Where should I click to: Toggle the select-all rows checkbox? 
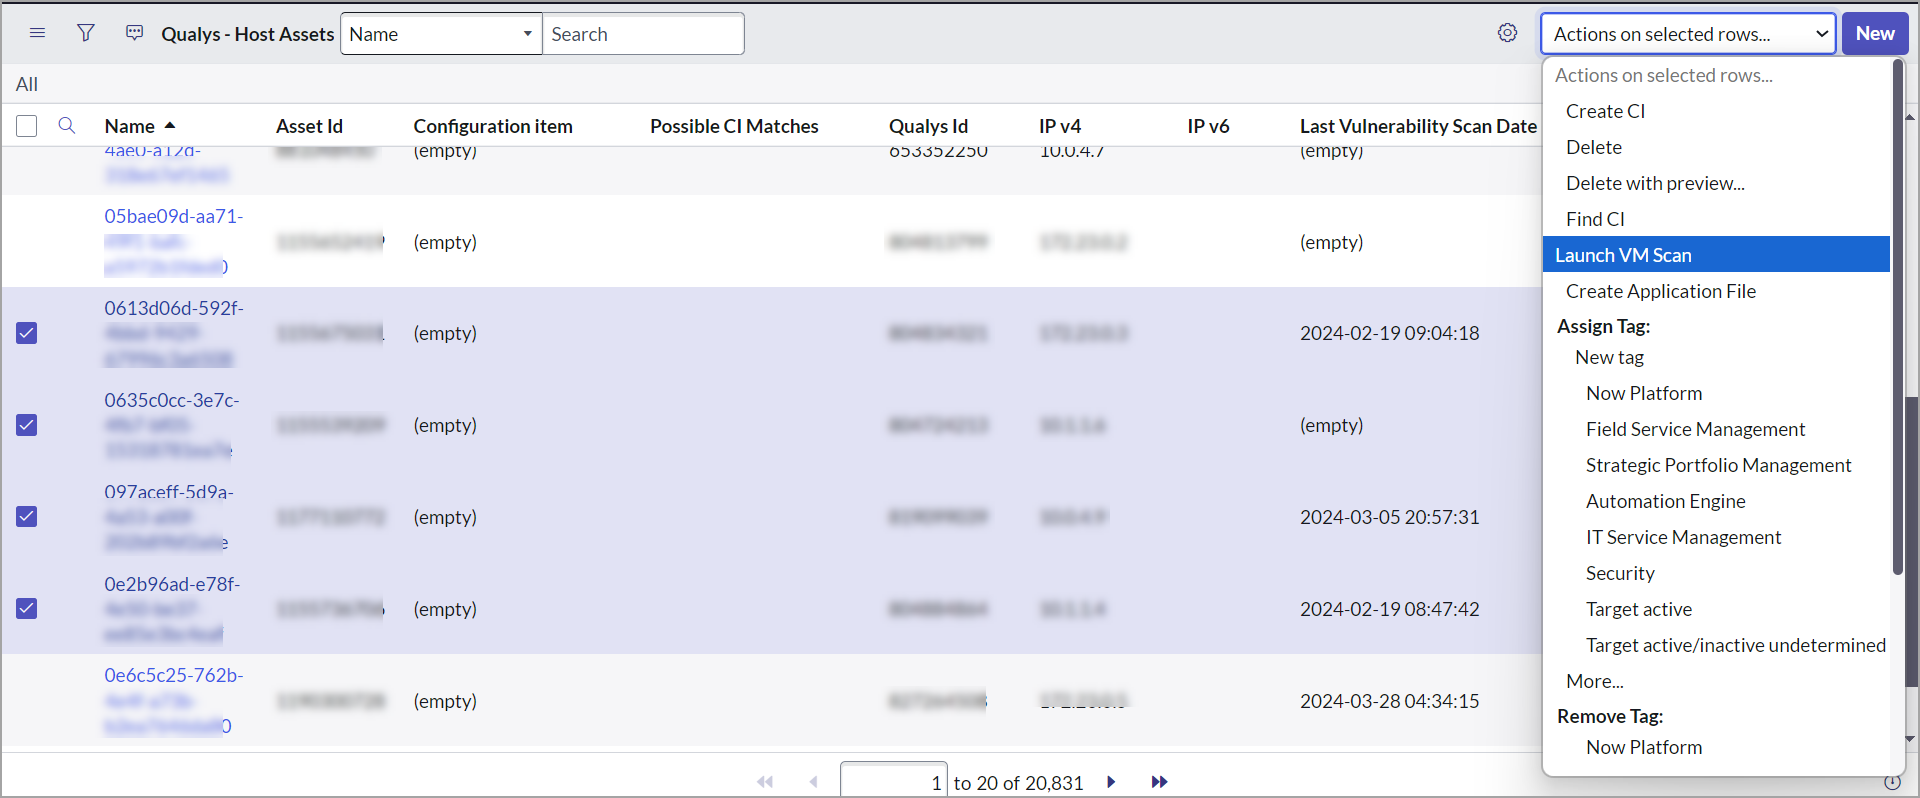pos(27,126)
